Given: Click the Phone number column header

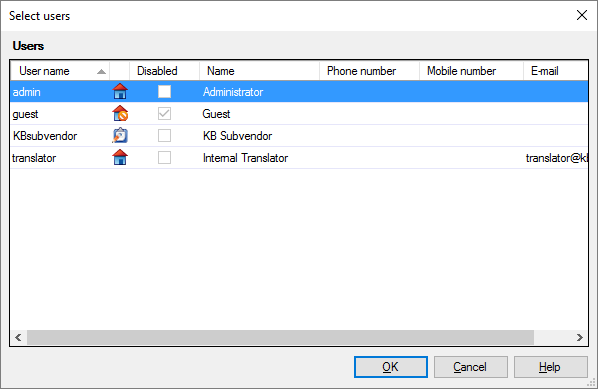Looking at the screenshot, I should tap(369, 71).
